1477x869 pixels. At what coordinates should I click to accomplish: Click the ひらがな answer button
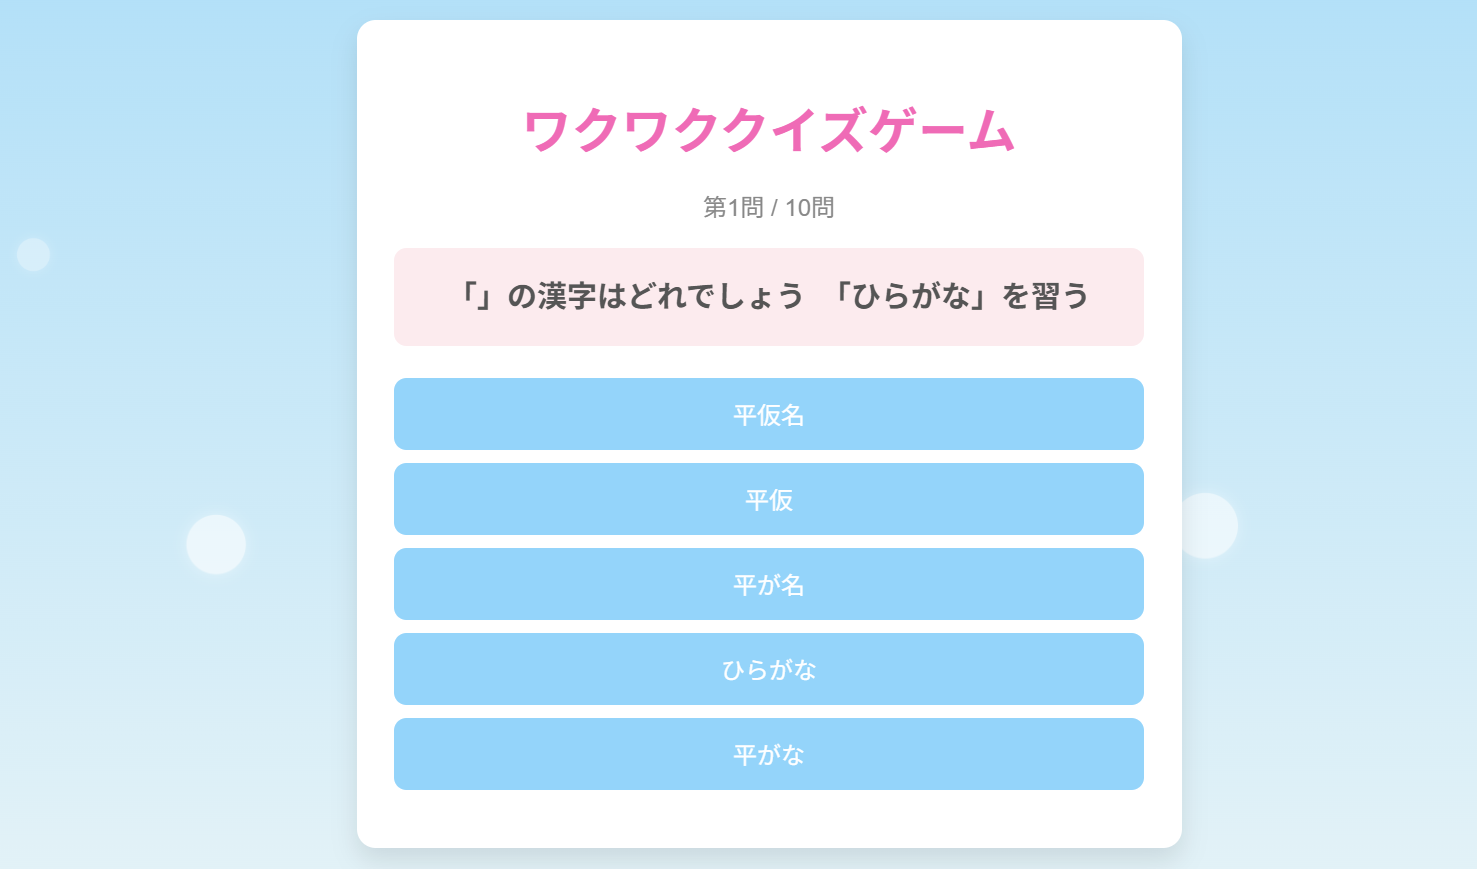[768, 669]
